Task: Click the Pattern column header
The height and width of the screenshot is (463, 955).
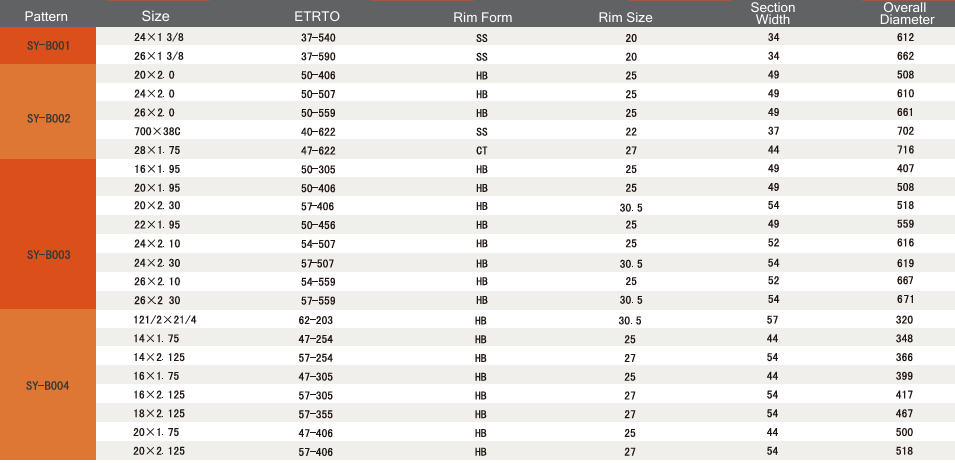Action: pos(46,16)
